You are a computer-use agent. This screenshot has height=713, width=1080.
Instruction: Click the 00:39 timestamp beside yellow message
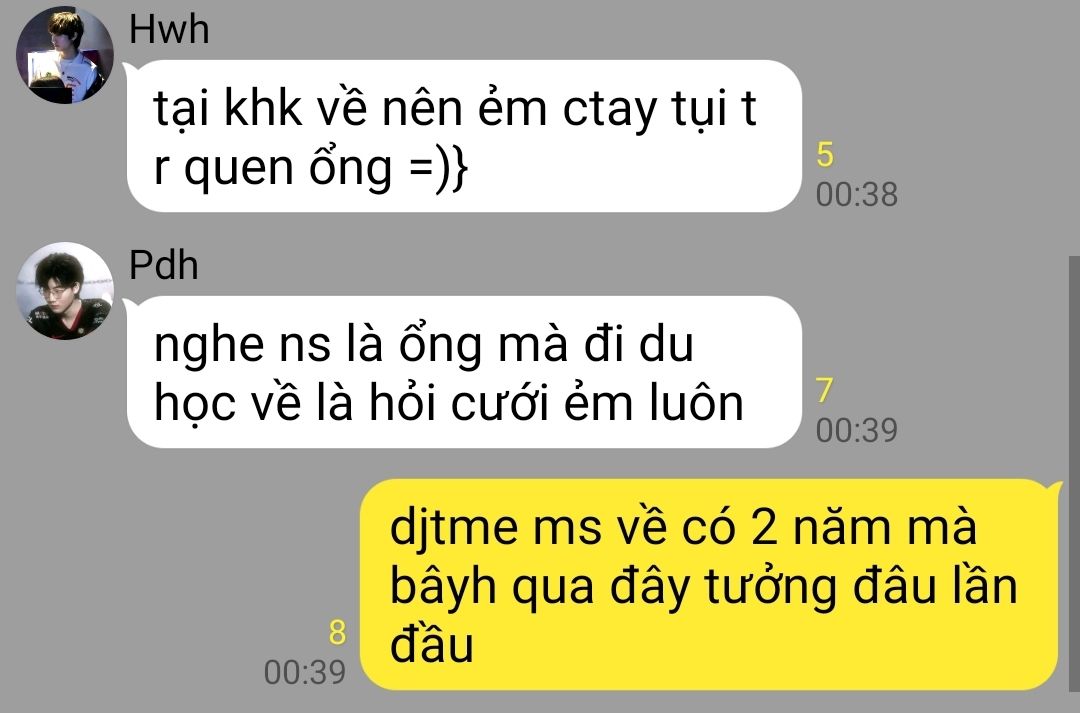[x=304, y=672]
